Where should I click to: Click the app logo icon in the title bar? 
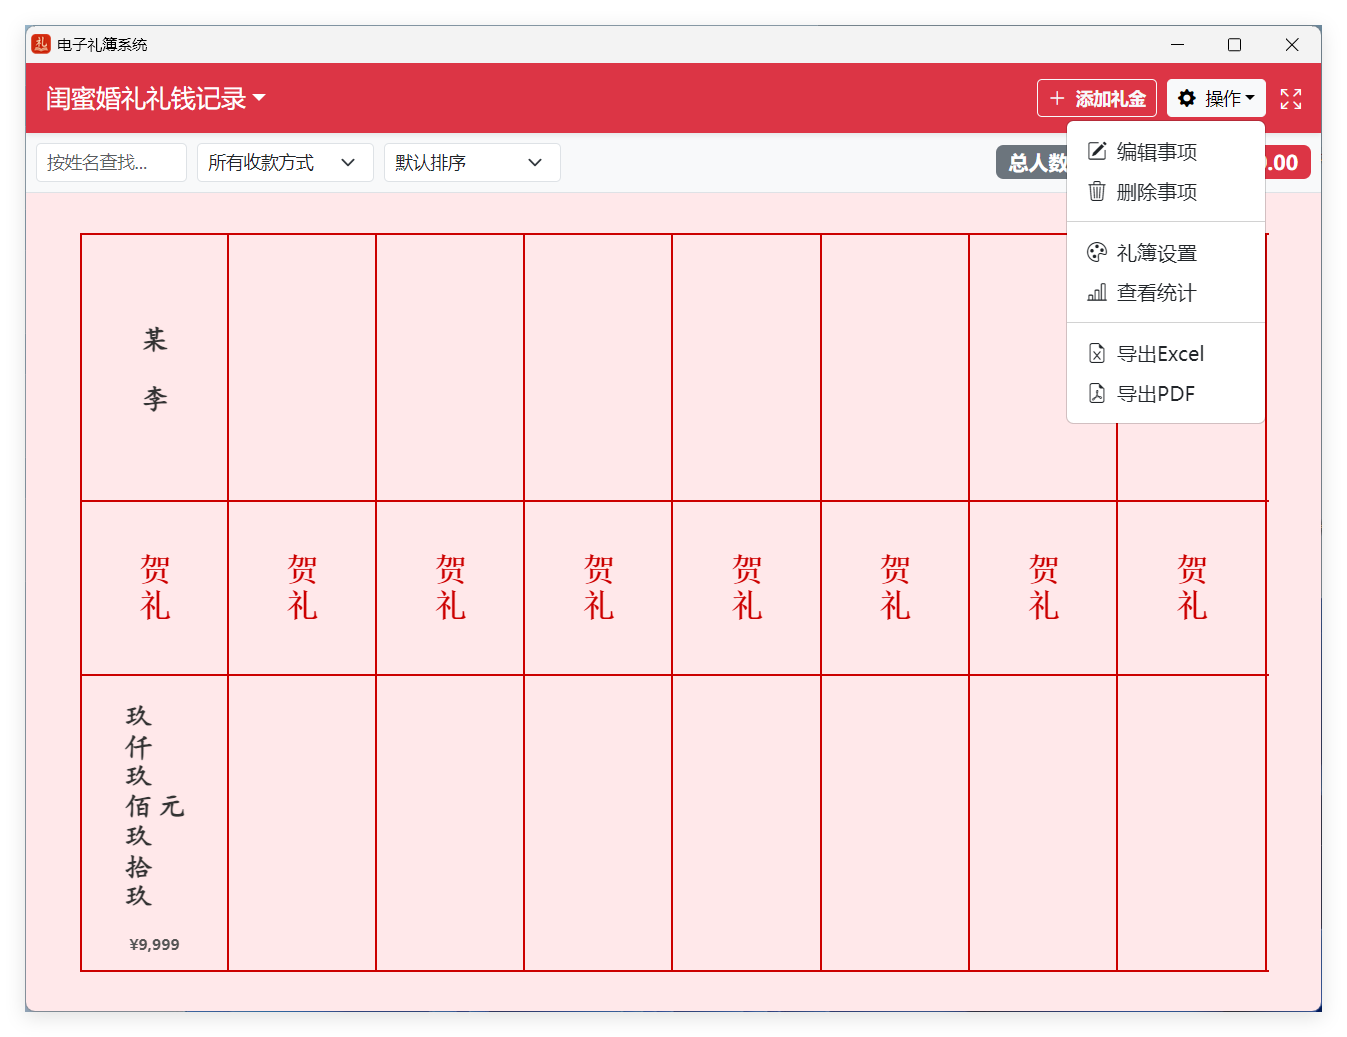(39, 43)
